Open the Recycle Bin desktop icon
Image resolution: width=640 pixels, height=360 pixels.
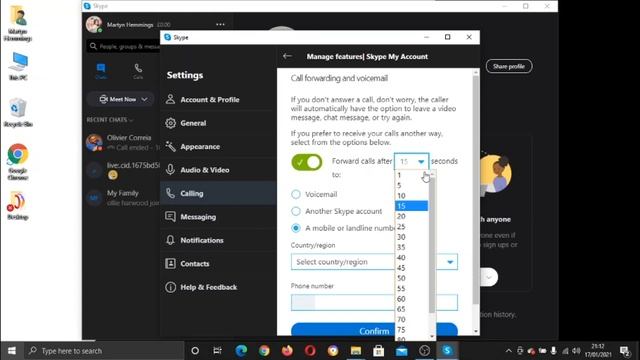pos(18,113)
